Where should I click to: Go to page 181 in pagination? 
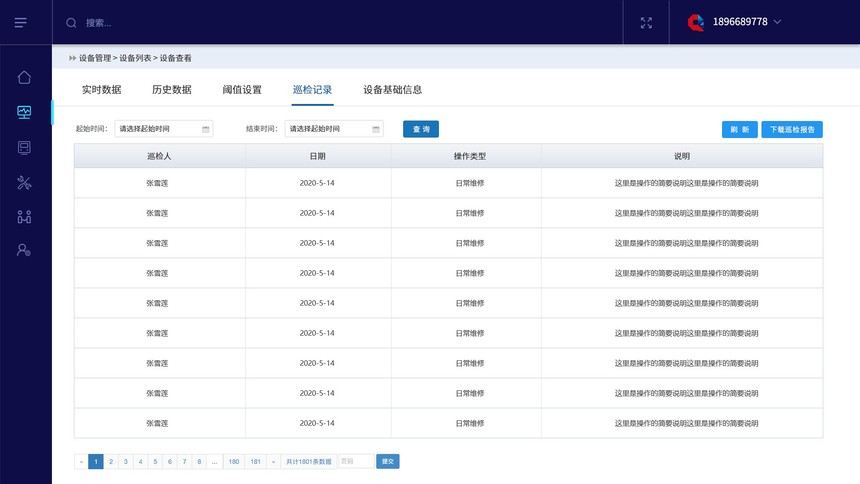tap(256, 461)
